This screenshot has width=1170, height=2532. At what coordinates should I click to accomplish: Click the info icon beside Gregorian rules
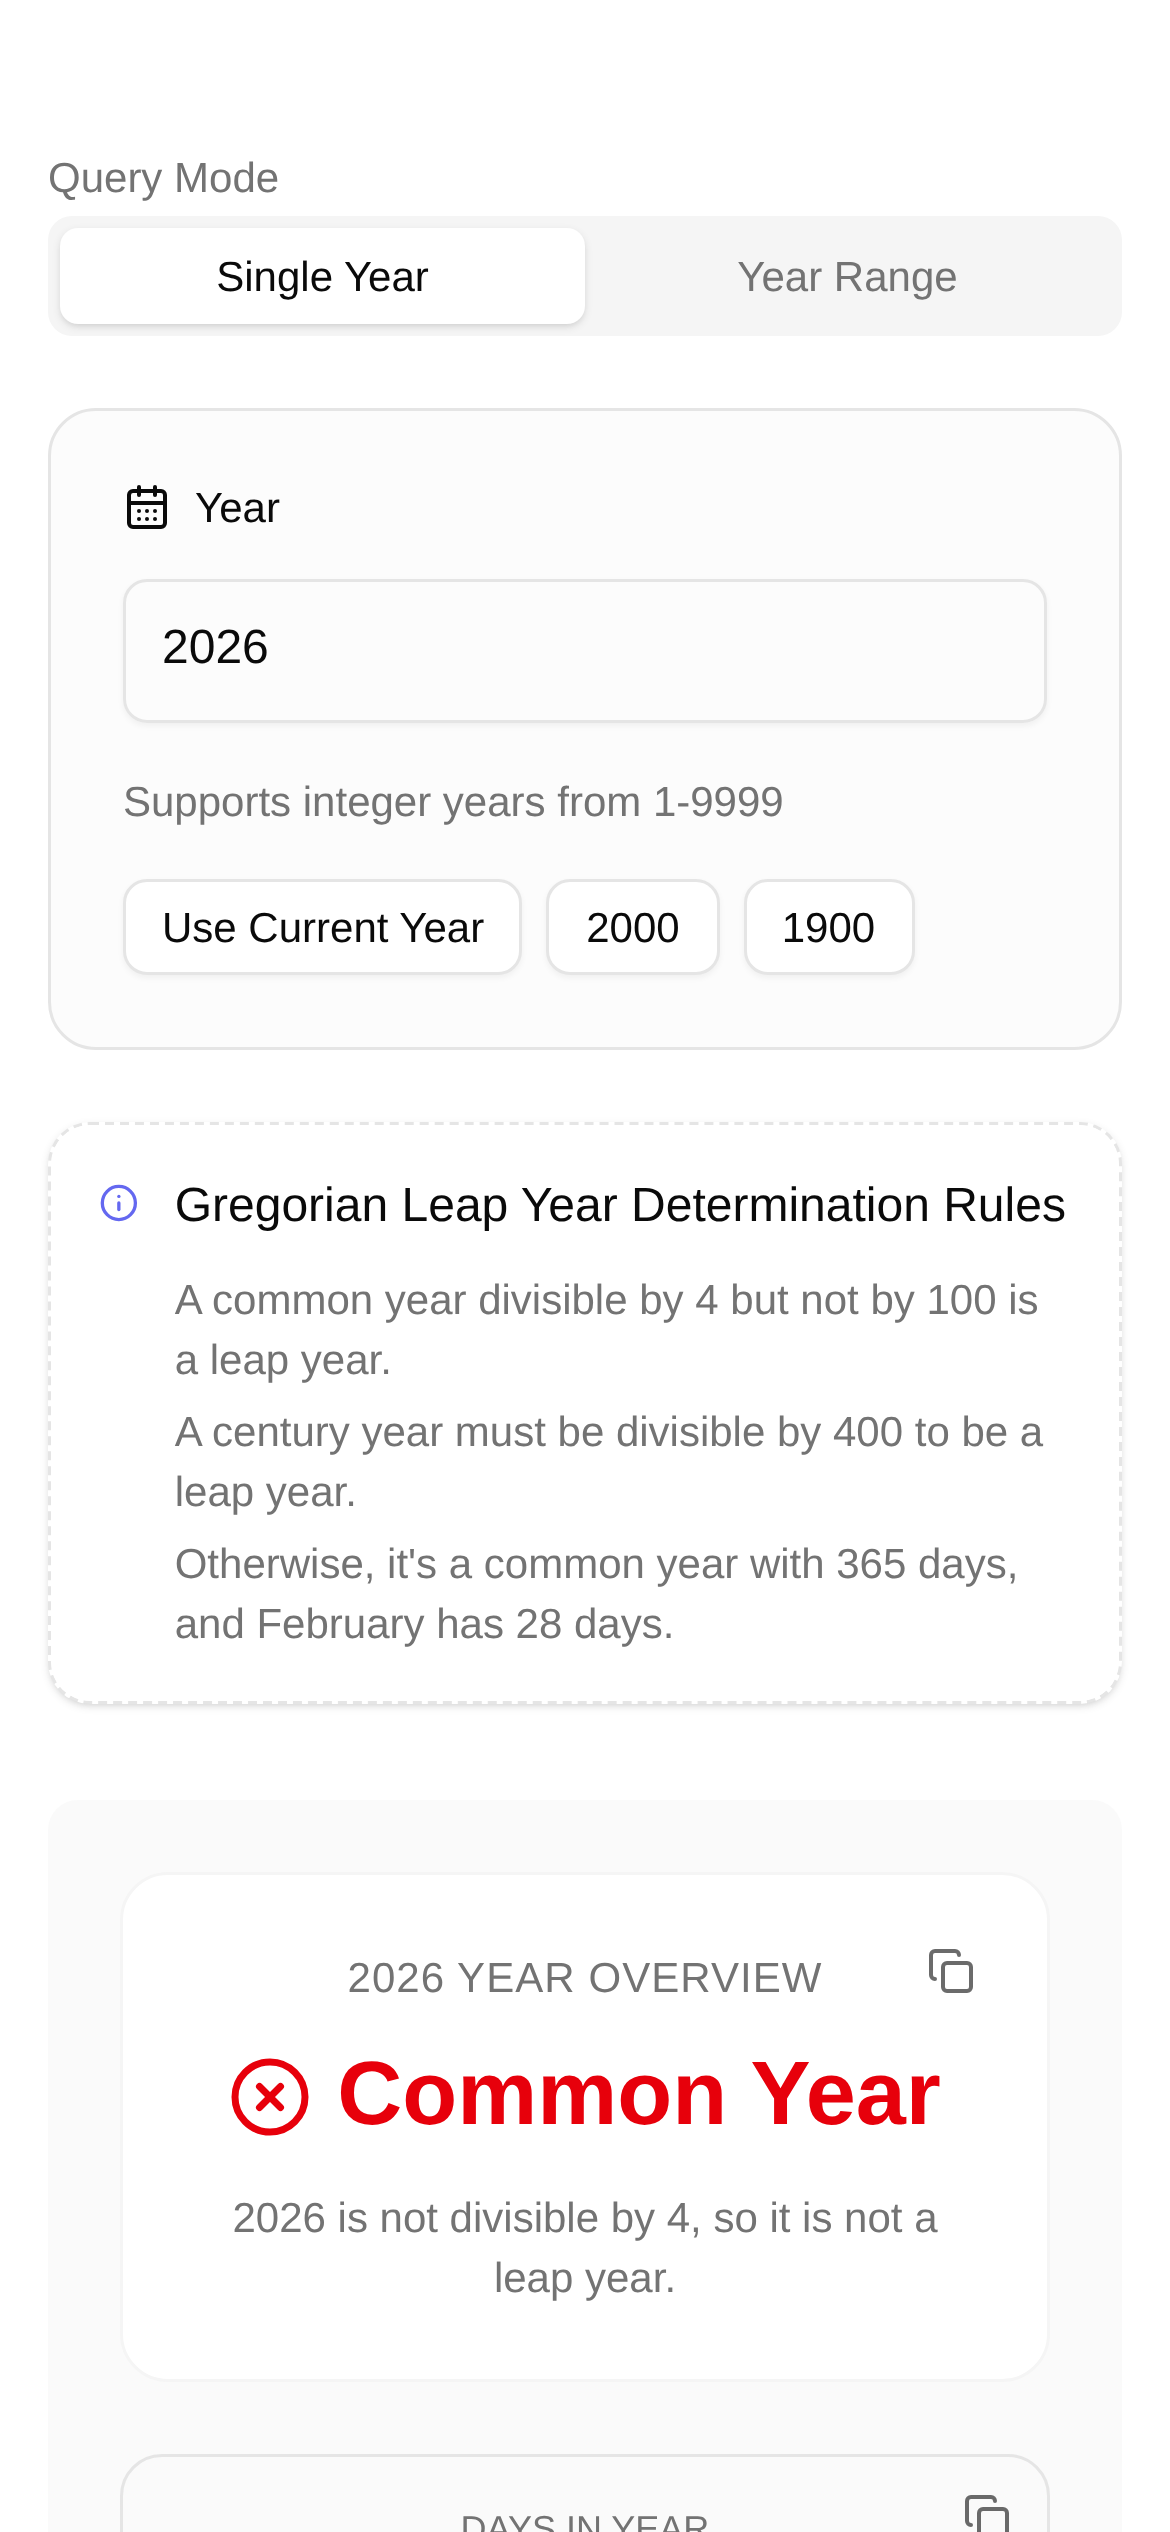click(119, 1203)
